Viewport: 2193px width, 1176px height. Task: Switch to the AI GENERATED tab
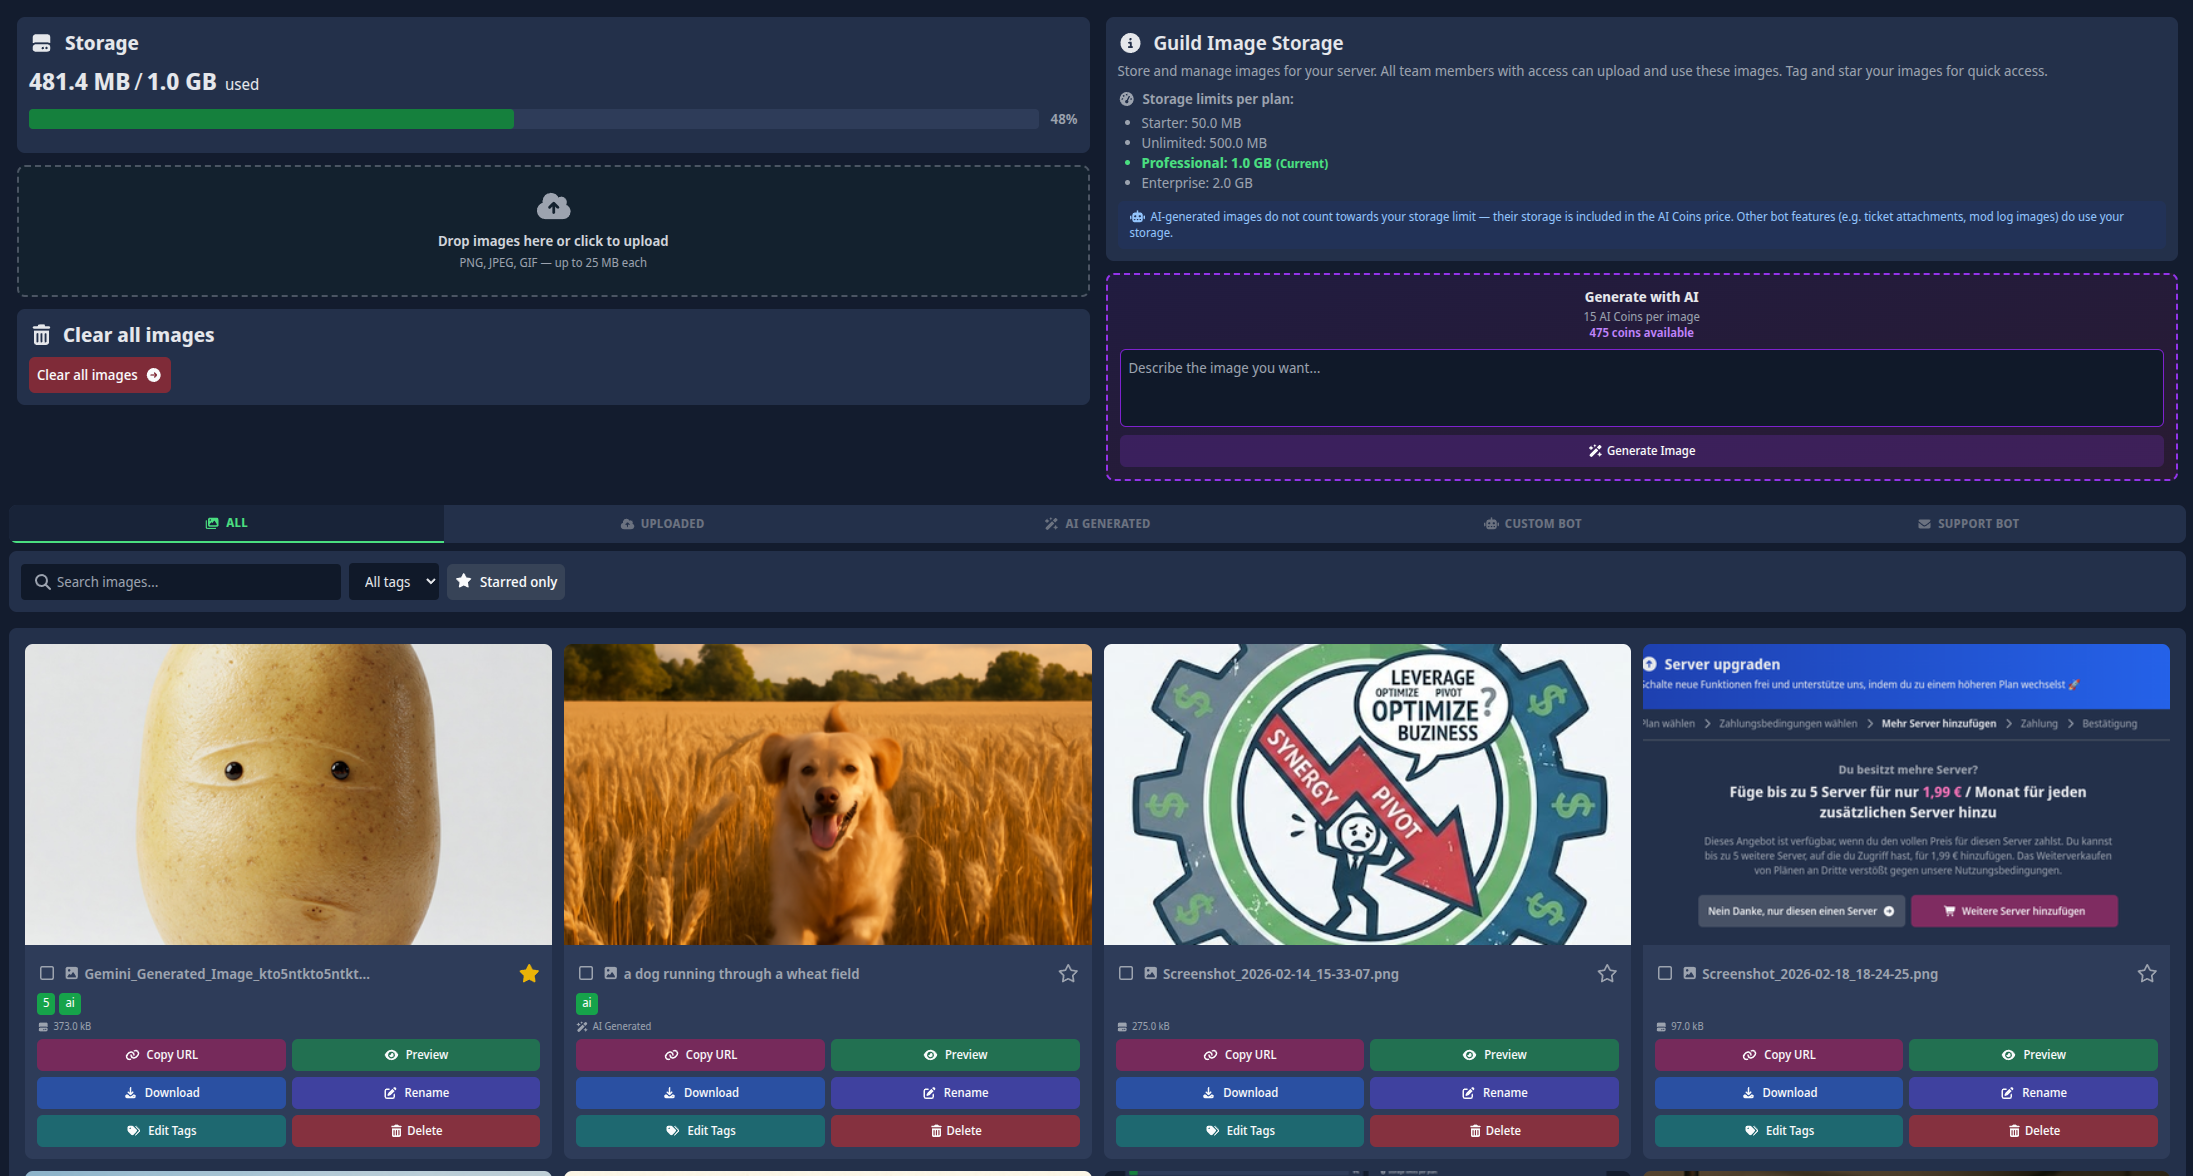click(x=1097, y=523)
